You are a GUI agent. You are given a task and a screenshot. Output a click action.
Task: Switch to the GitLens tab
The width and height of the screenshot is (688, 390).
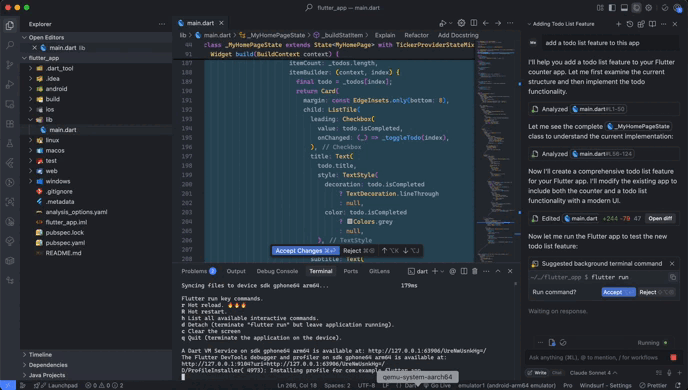380,271
